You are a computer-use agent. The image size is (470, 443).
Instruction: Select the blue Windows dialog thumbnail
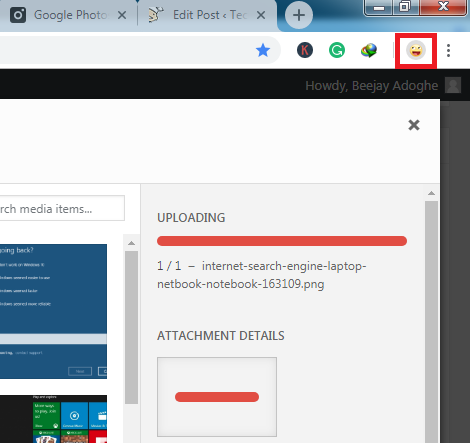click(x=53, y=311)
